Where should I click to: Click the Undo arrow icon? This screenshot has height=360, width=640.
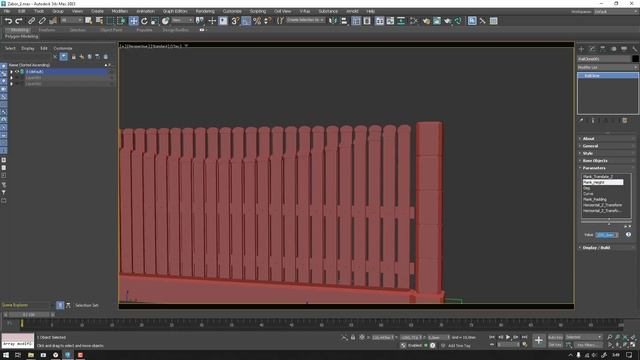pyautogui.click(x=8, y=21)
